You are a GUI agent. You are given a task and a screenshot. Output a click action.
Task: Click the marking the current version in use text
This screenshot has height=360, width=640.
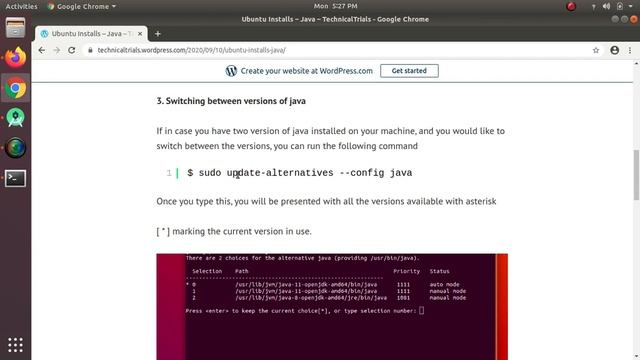242,231
